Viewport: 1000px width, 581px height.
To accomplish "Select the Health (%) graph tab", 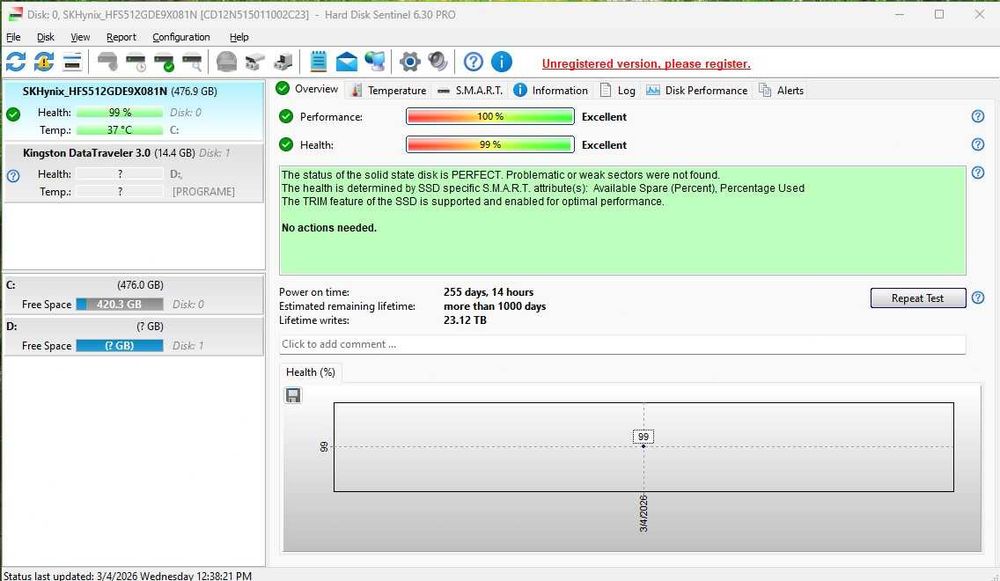I will pyautogui.click(x=311, y=372).
